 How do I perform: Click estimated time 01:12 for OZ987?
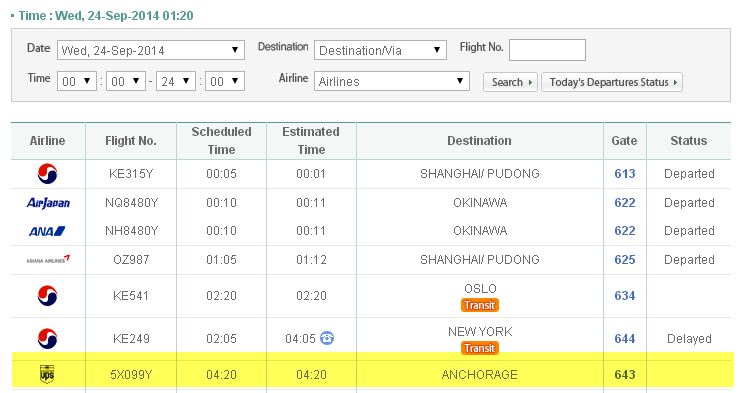click(311, 260)
